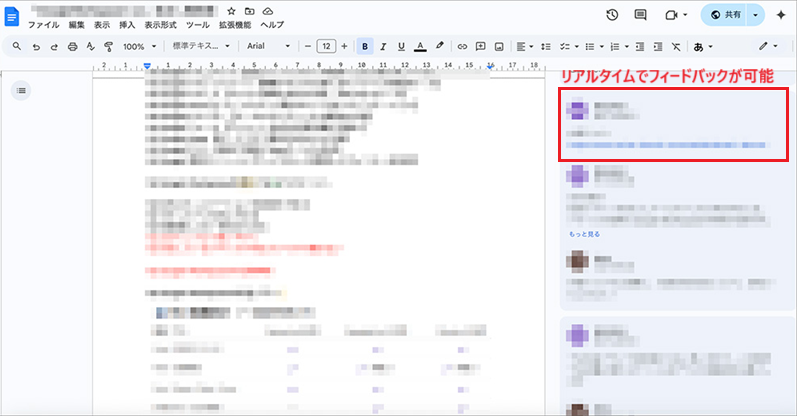
Task: Expand the arrow next to 共有 button
Action: (x=755, y=15)
